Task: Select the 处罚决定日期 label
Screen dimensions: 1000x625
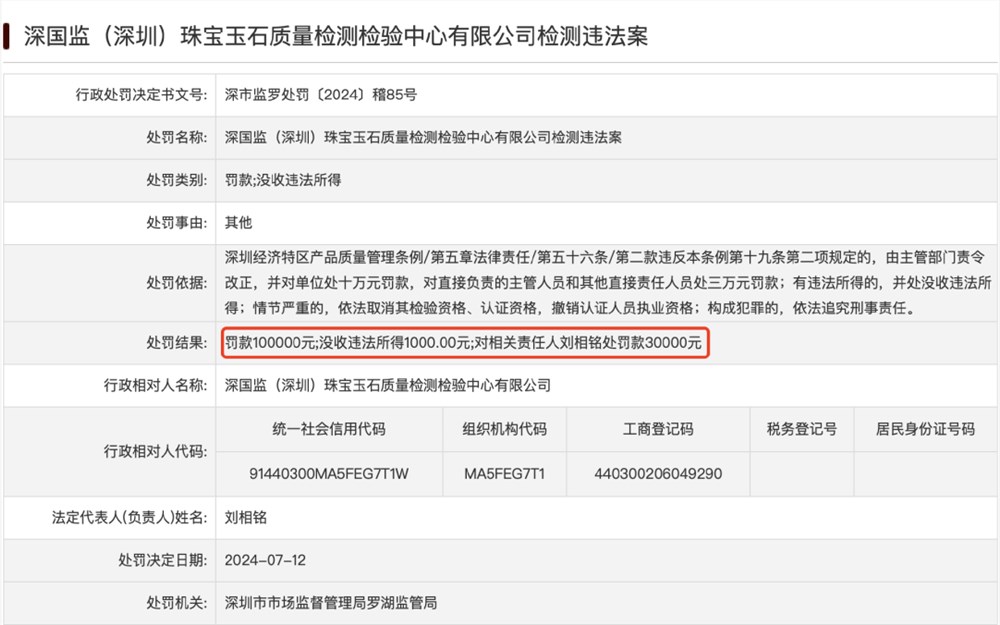Action: pos(163,561)
